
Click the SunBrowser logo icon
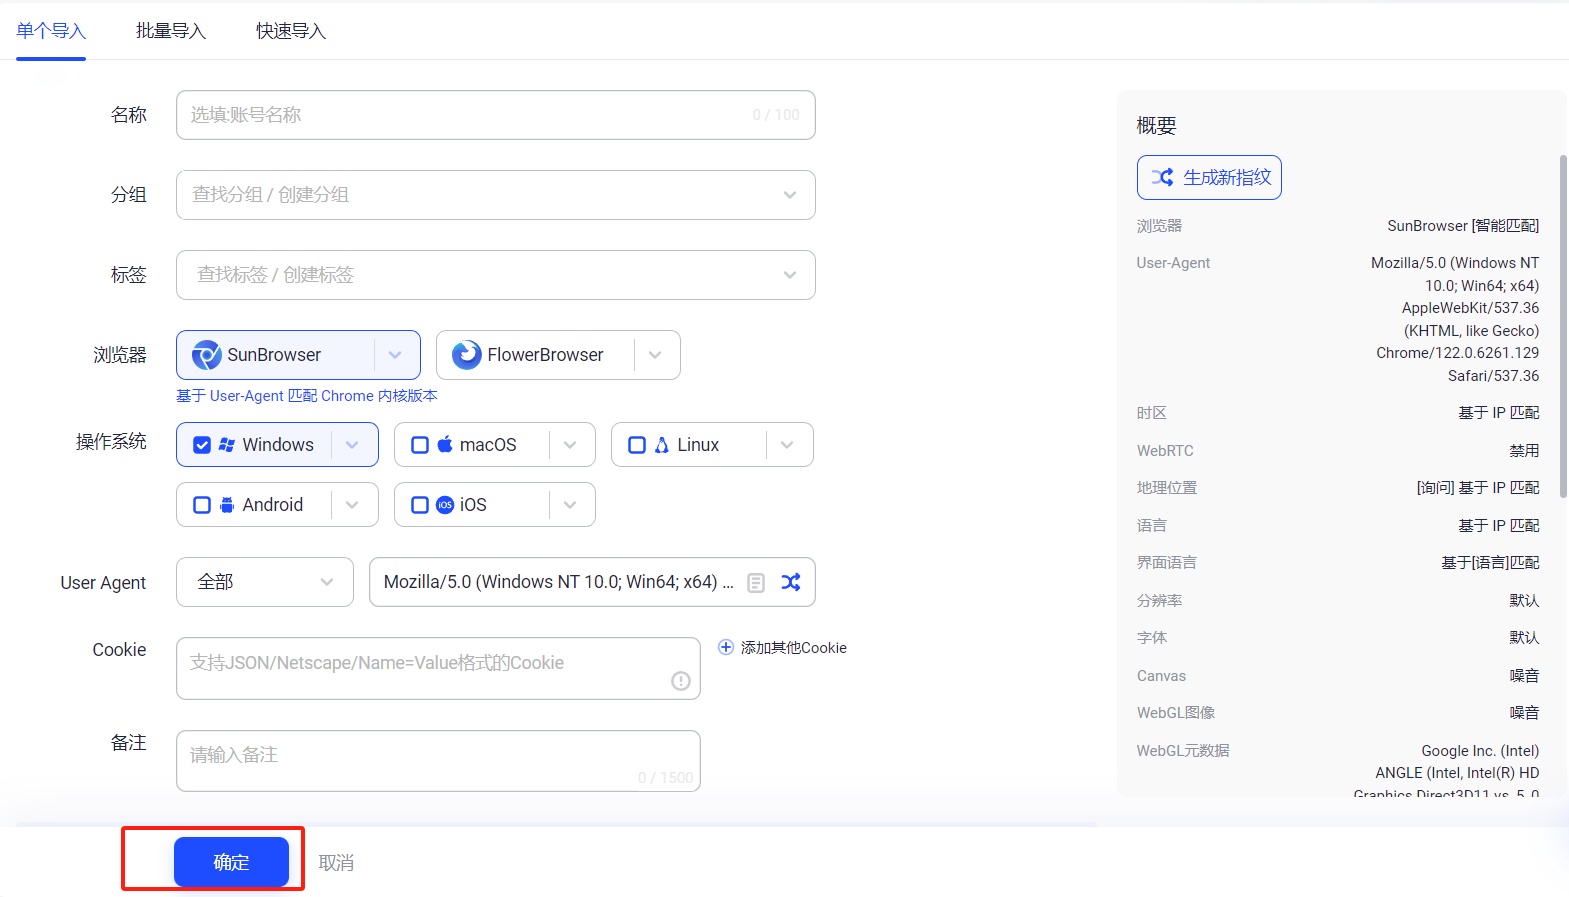(207, 355)
